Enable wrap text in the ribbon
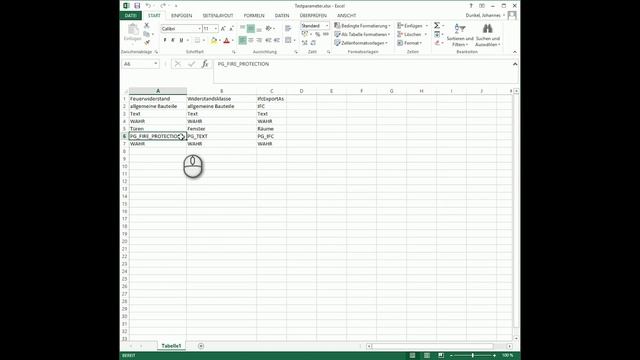This screenshot has width=640, height=360. [x=288, y=29]
